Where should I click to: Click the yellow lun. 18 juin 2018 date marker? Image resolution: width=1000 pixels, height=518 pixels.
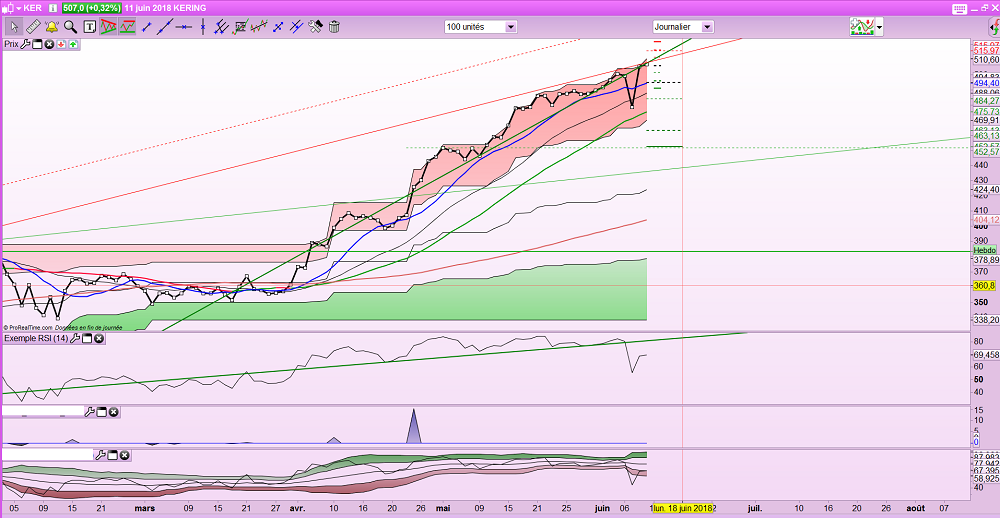(682, 508)
